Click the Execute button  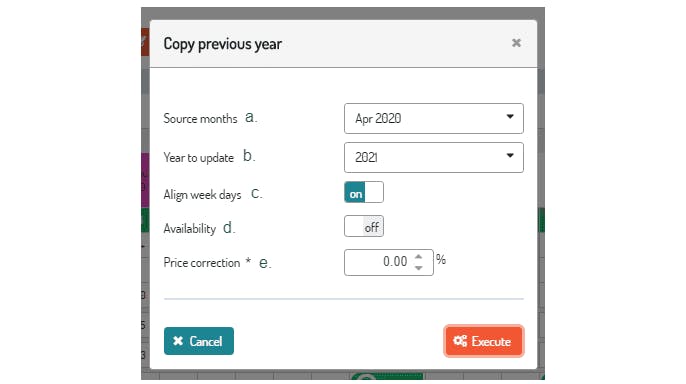(x=483, y=341)
